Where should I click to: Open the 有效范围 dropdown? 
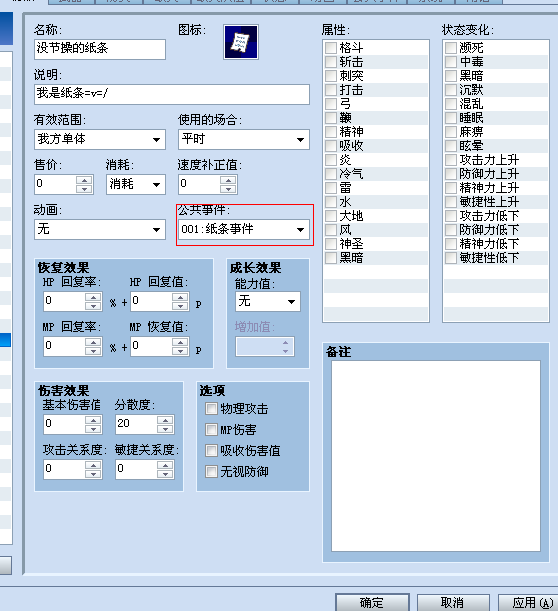tap(100, 140)
